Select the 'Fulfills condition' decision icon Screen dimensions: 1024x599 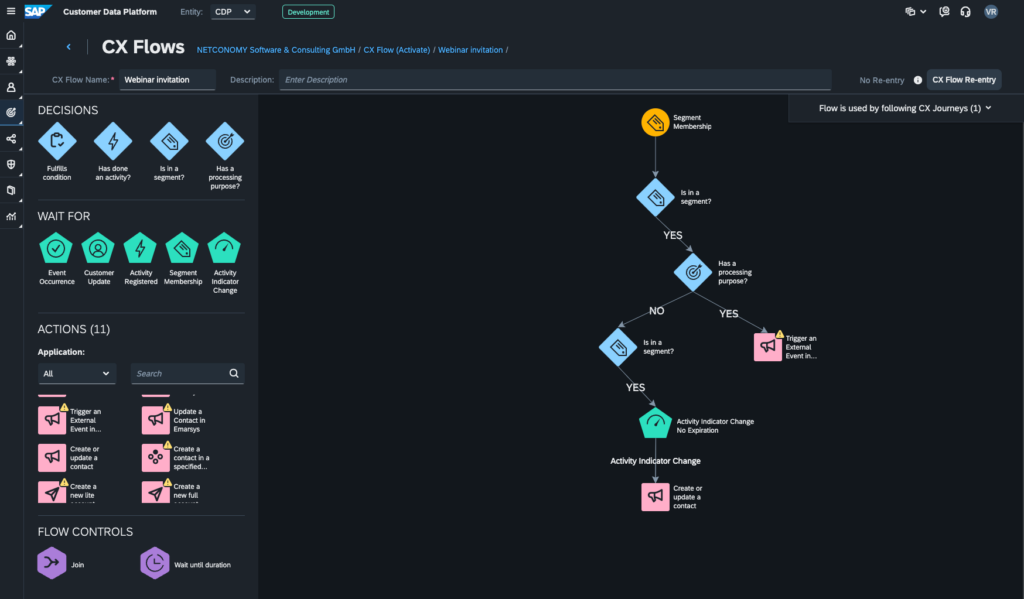coord(57,141)
